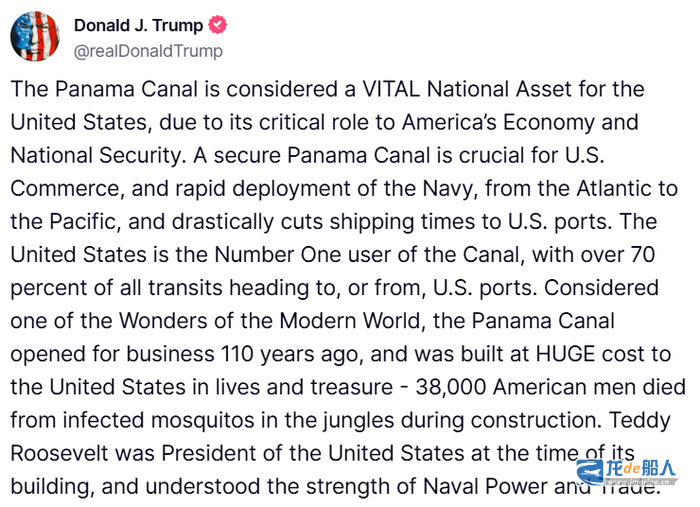Click the word Pacific in the post
The image size is (700, 507).
(77, 221)
